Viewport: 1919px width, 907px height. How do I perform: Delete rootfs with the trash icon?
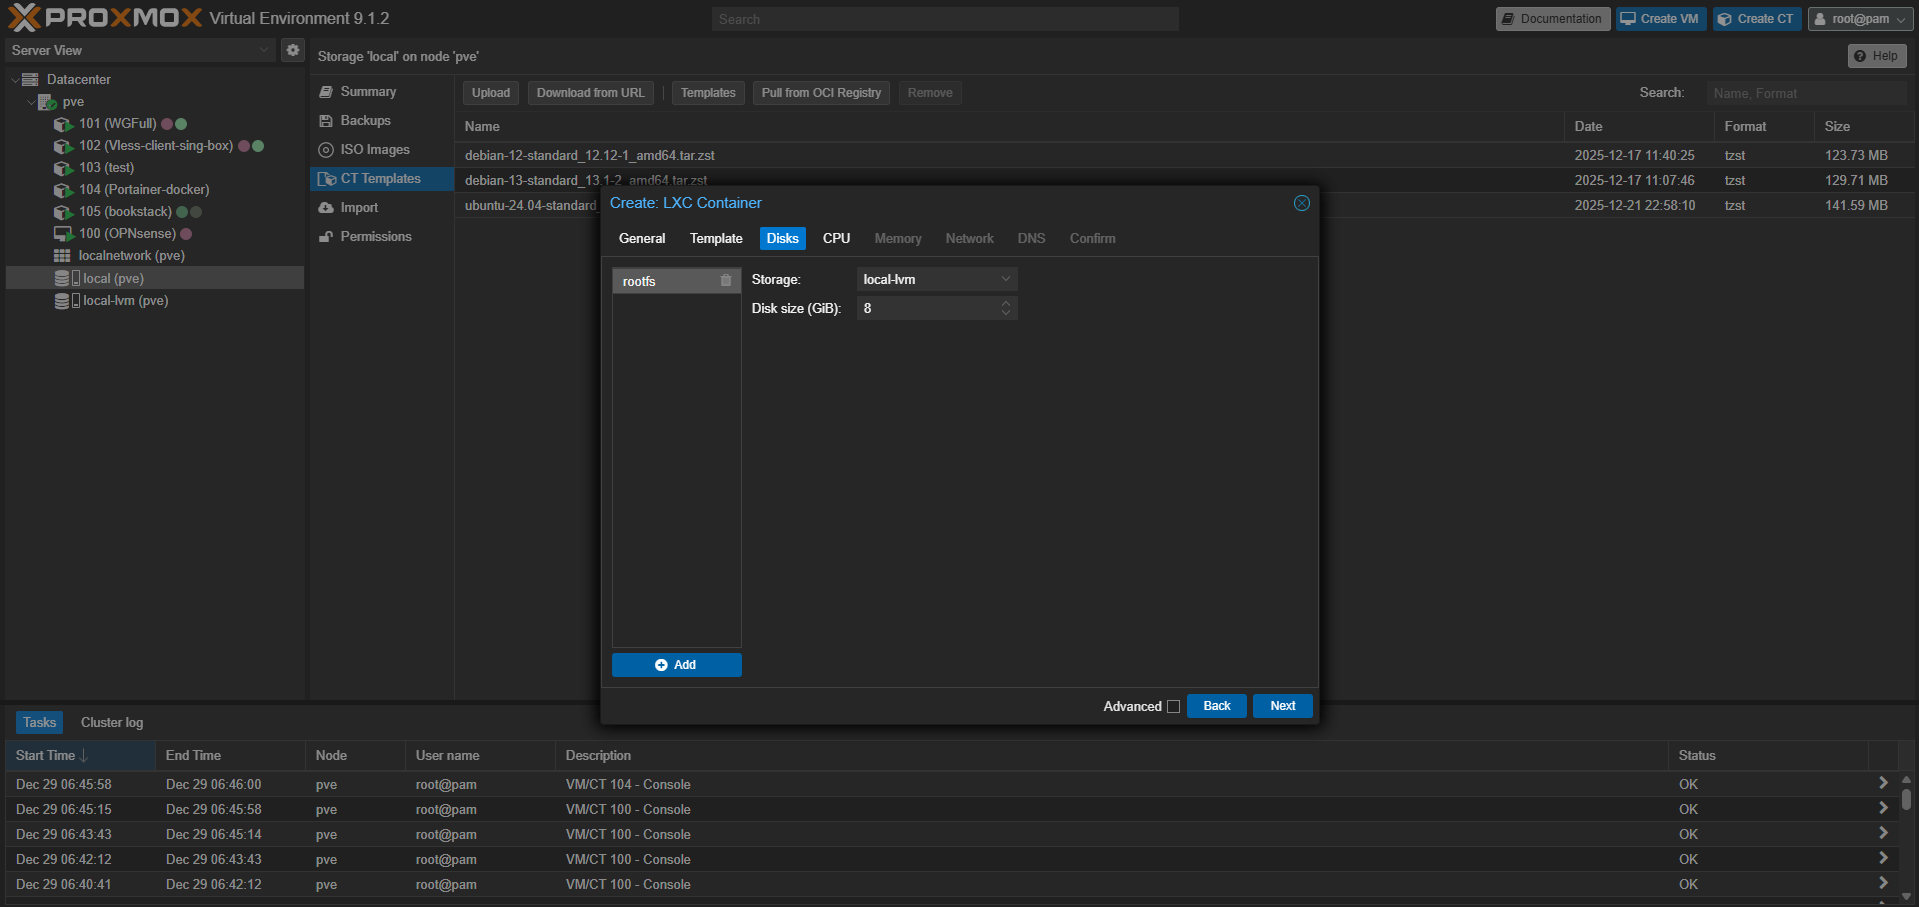tap(726, 281)
